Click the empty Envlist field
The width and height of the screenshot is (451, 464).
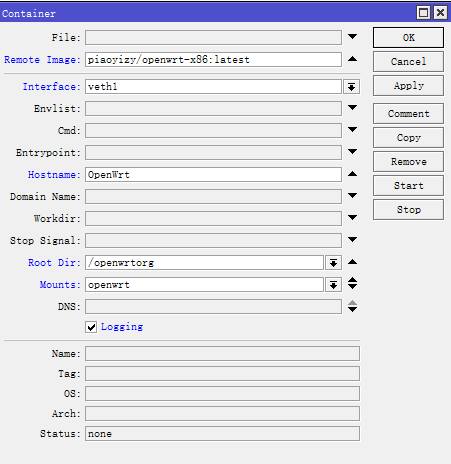[x=213, y=109]
